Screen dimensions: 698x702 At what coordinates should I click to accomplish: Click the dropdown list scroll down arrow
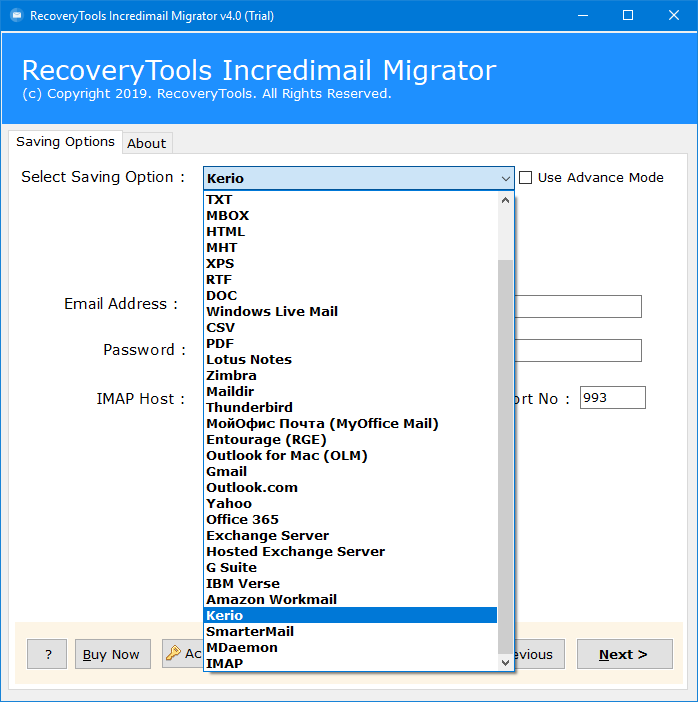(x=505, y=663)
